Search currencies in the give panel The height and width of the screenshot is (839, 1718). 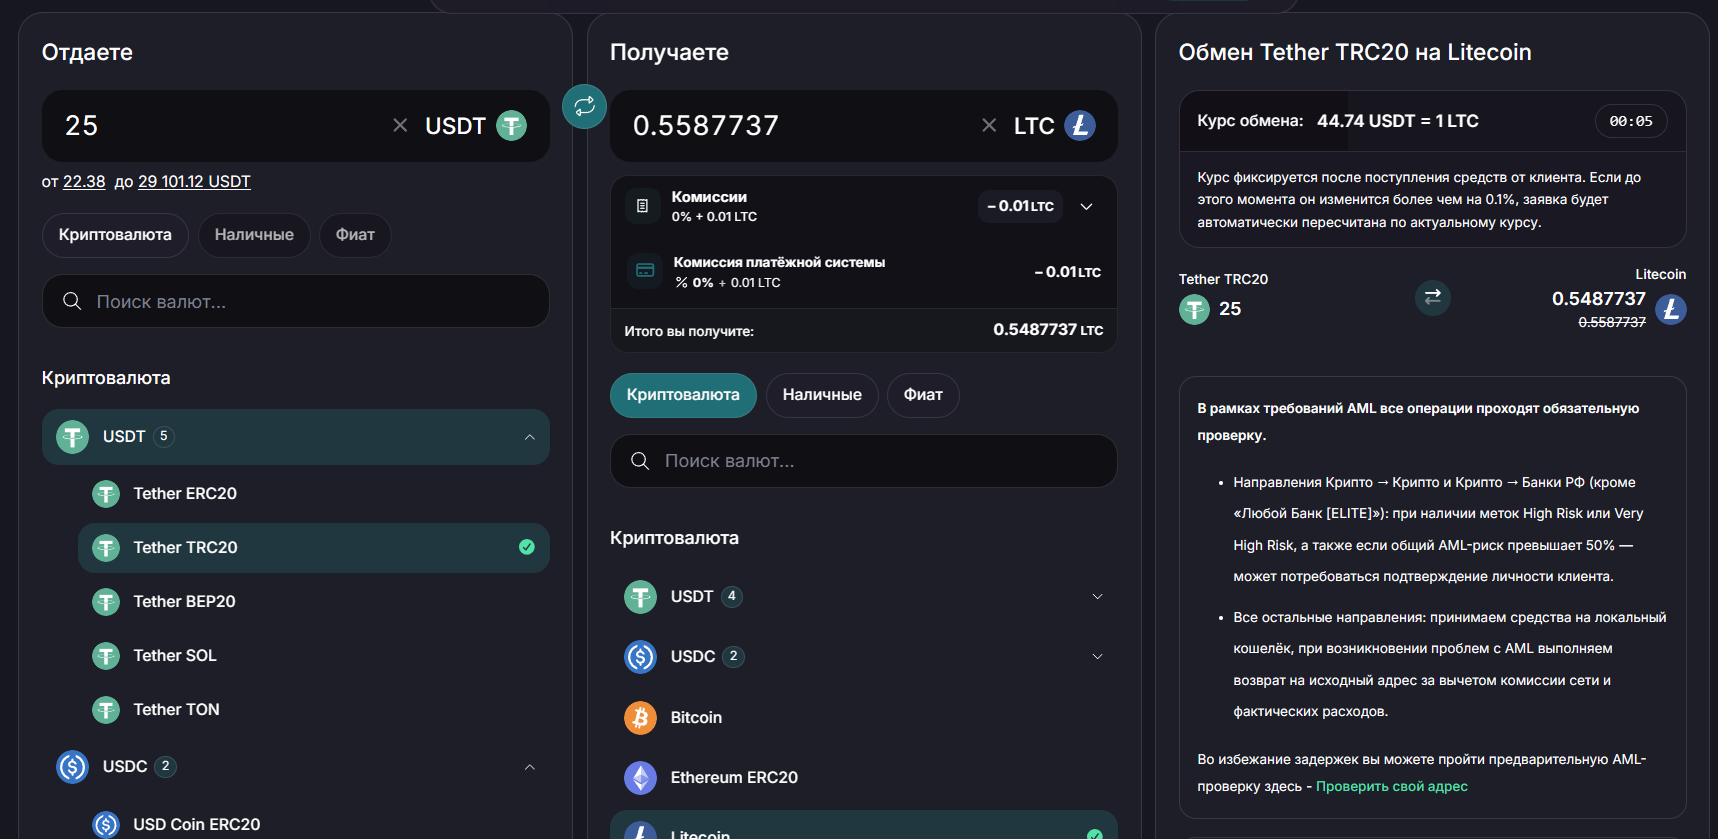coord(296,301)
